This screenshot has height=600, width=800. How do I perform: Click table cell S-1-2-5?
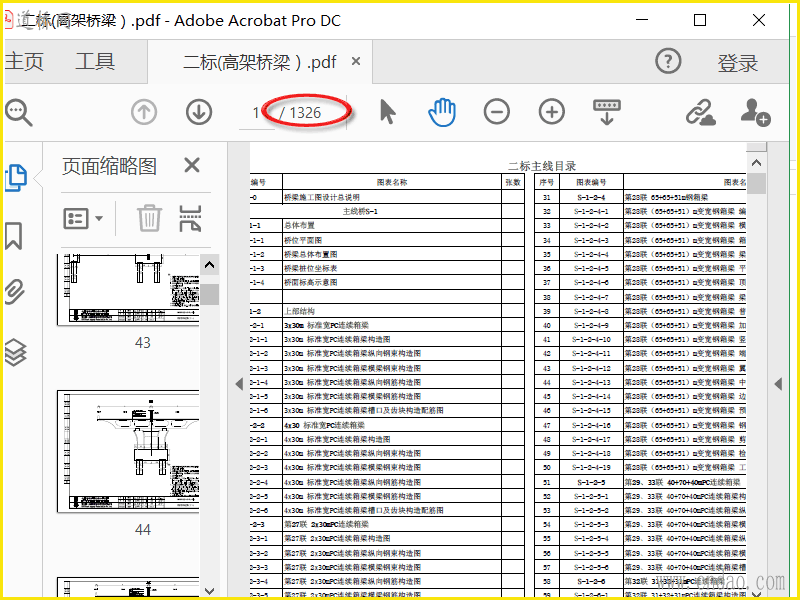(x=591, y=482)
